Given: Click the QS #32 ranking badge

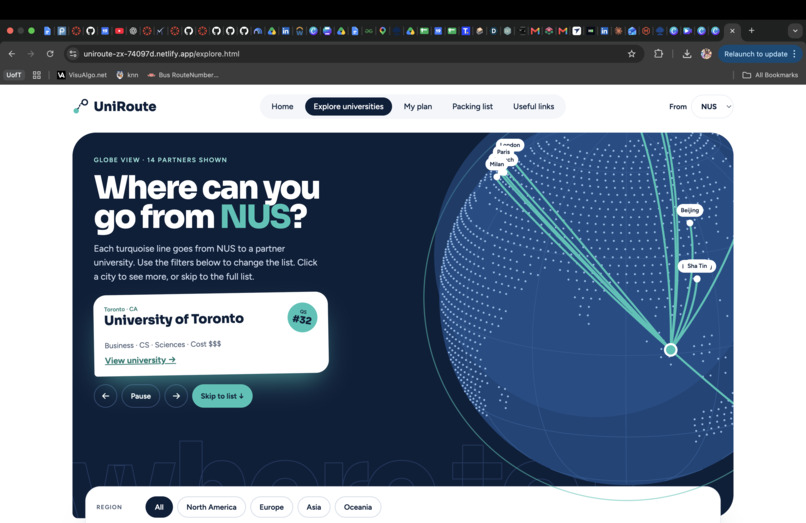Looking at the screenshot, I should 302,317.
